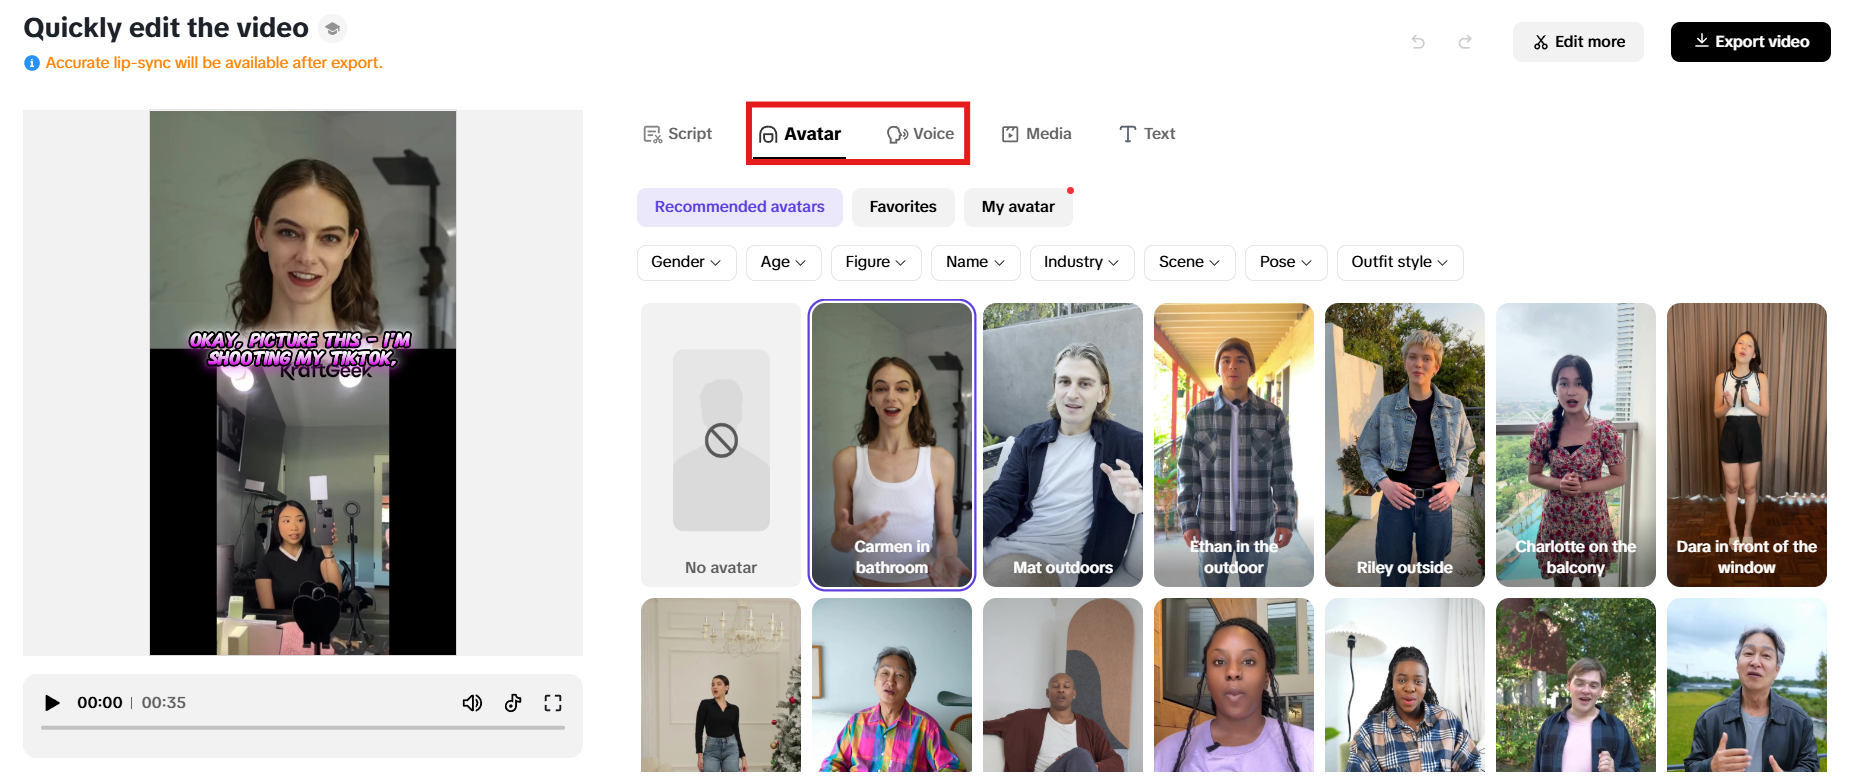Mute the video volume

(x=472, y=703)
